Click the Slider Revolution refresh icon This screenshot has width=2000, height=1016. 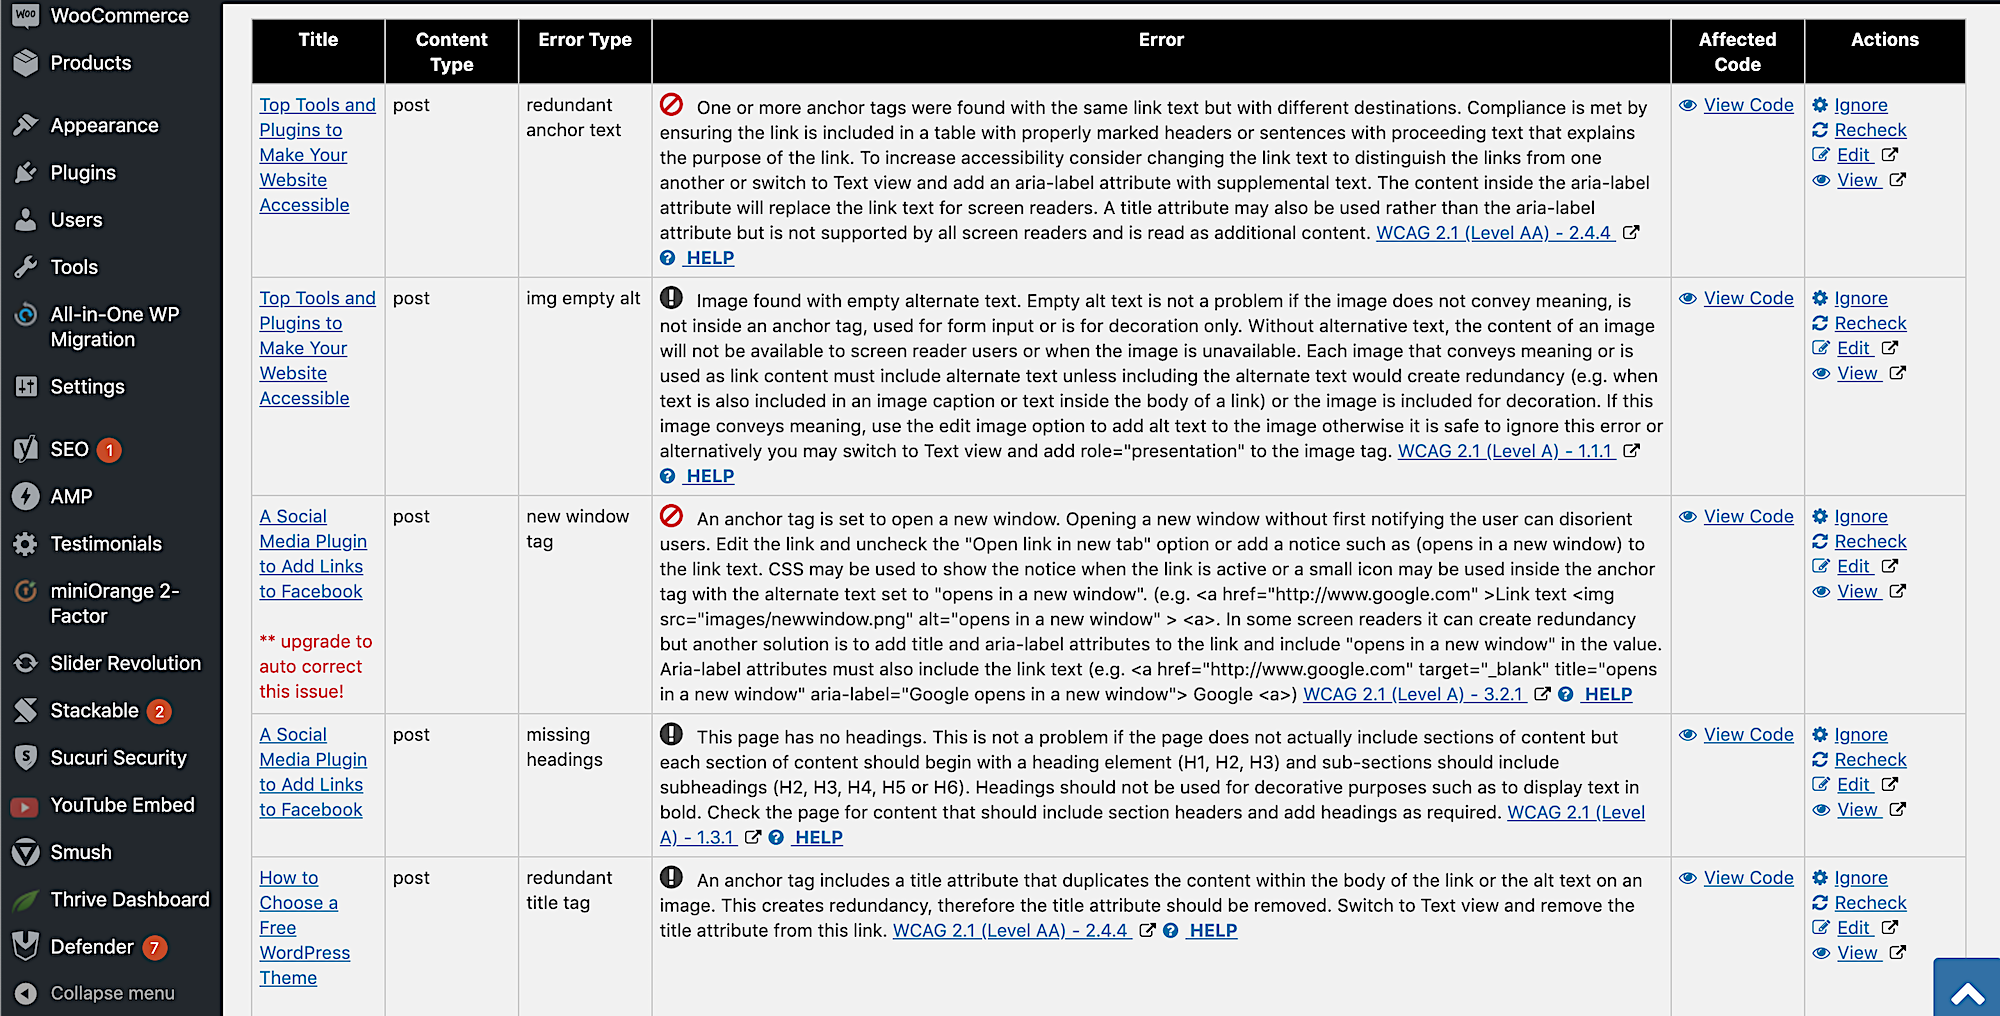pos(26,663)
